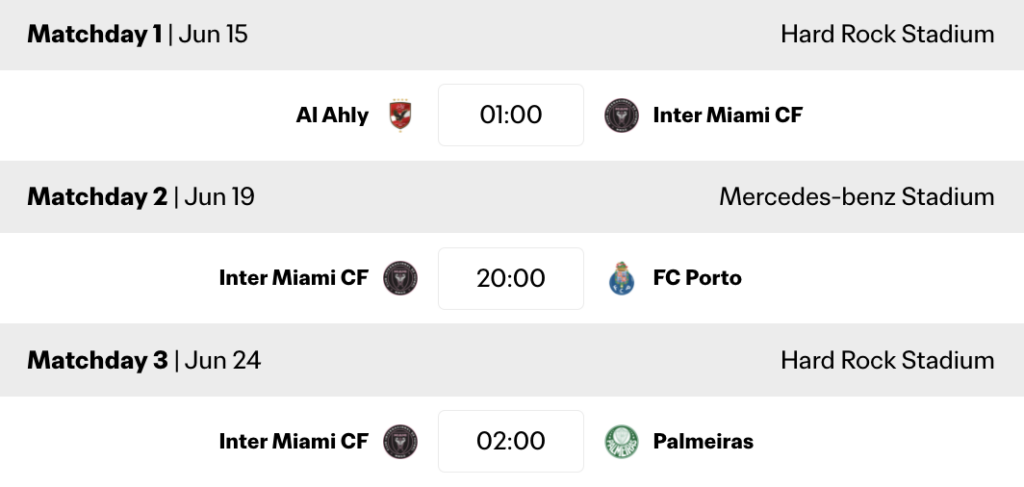Click the Palmeiras club crest

point(621,441)
